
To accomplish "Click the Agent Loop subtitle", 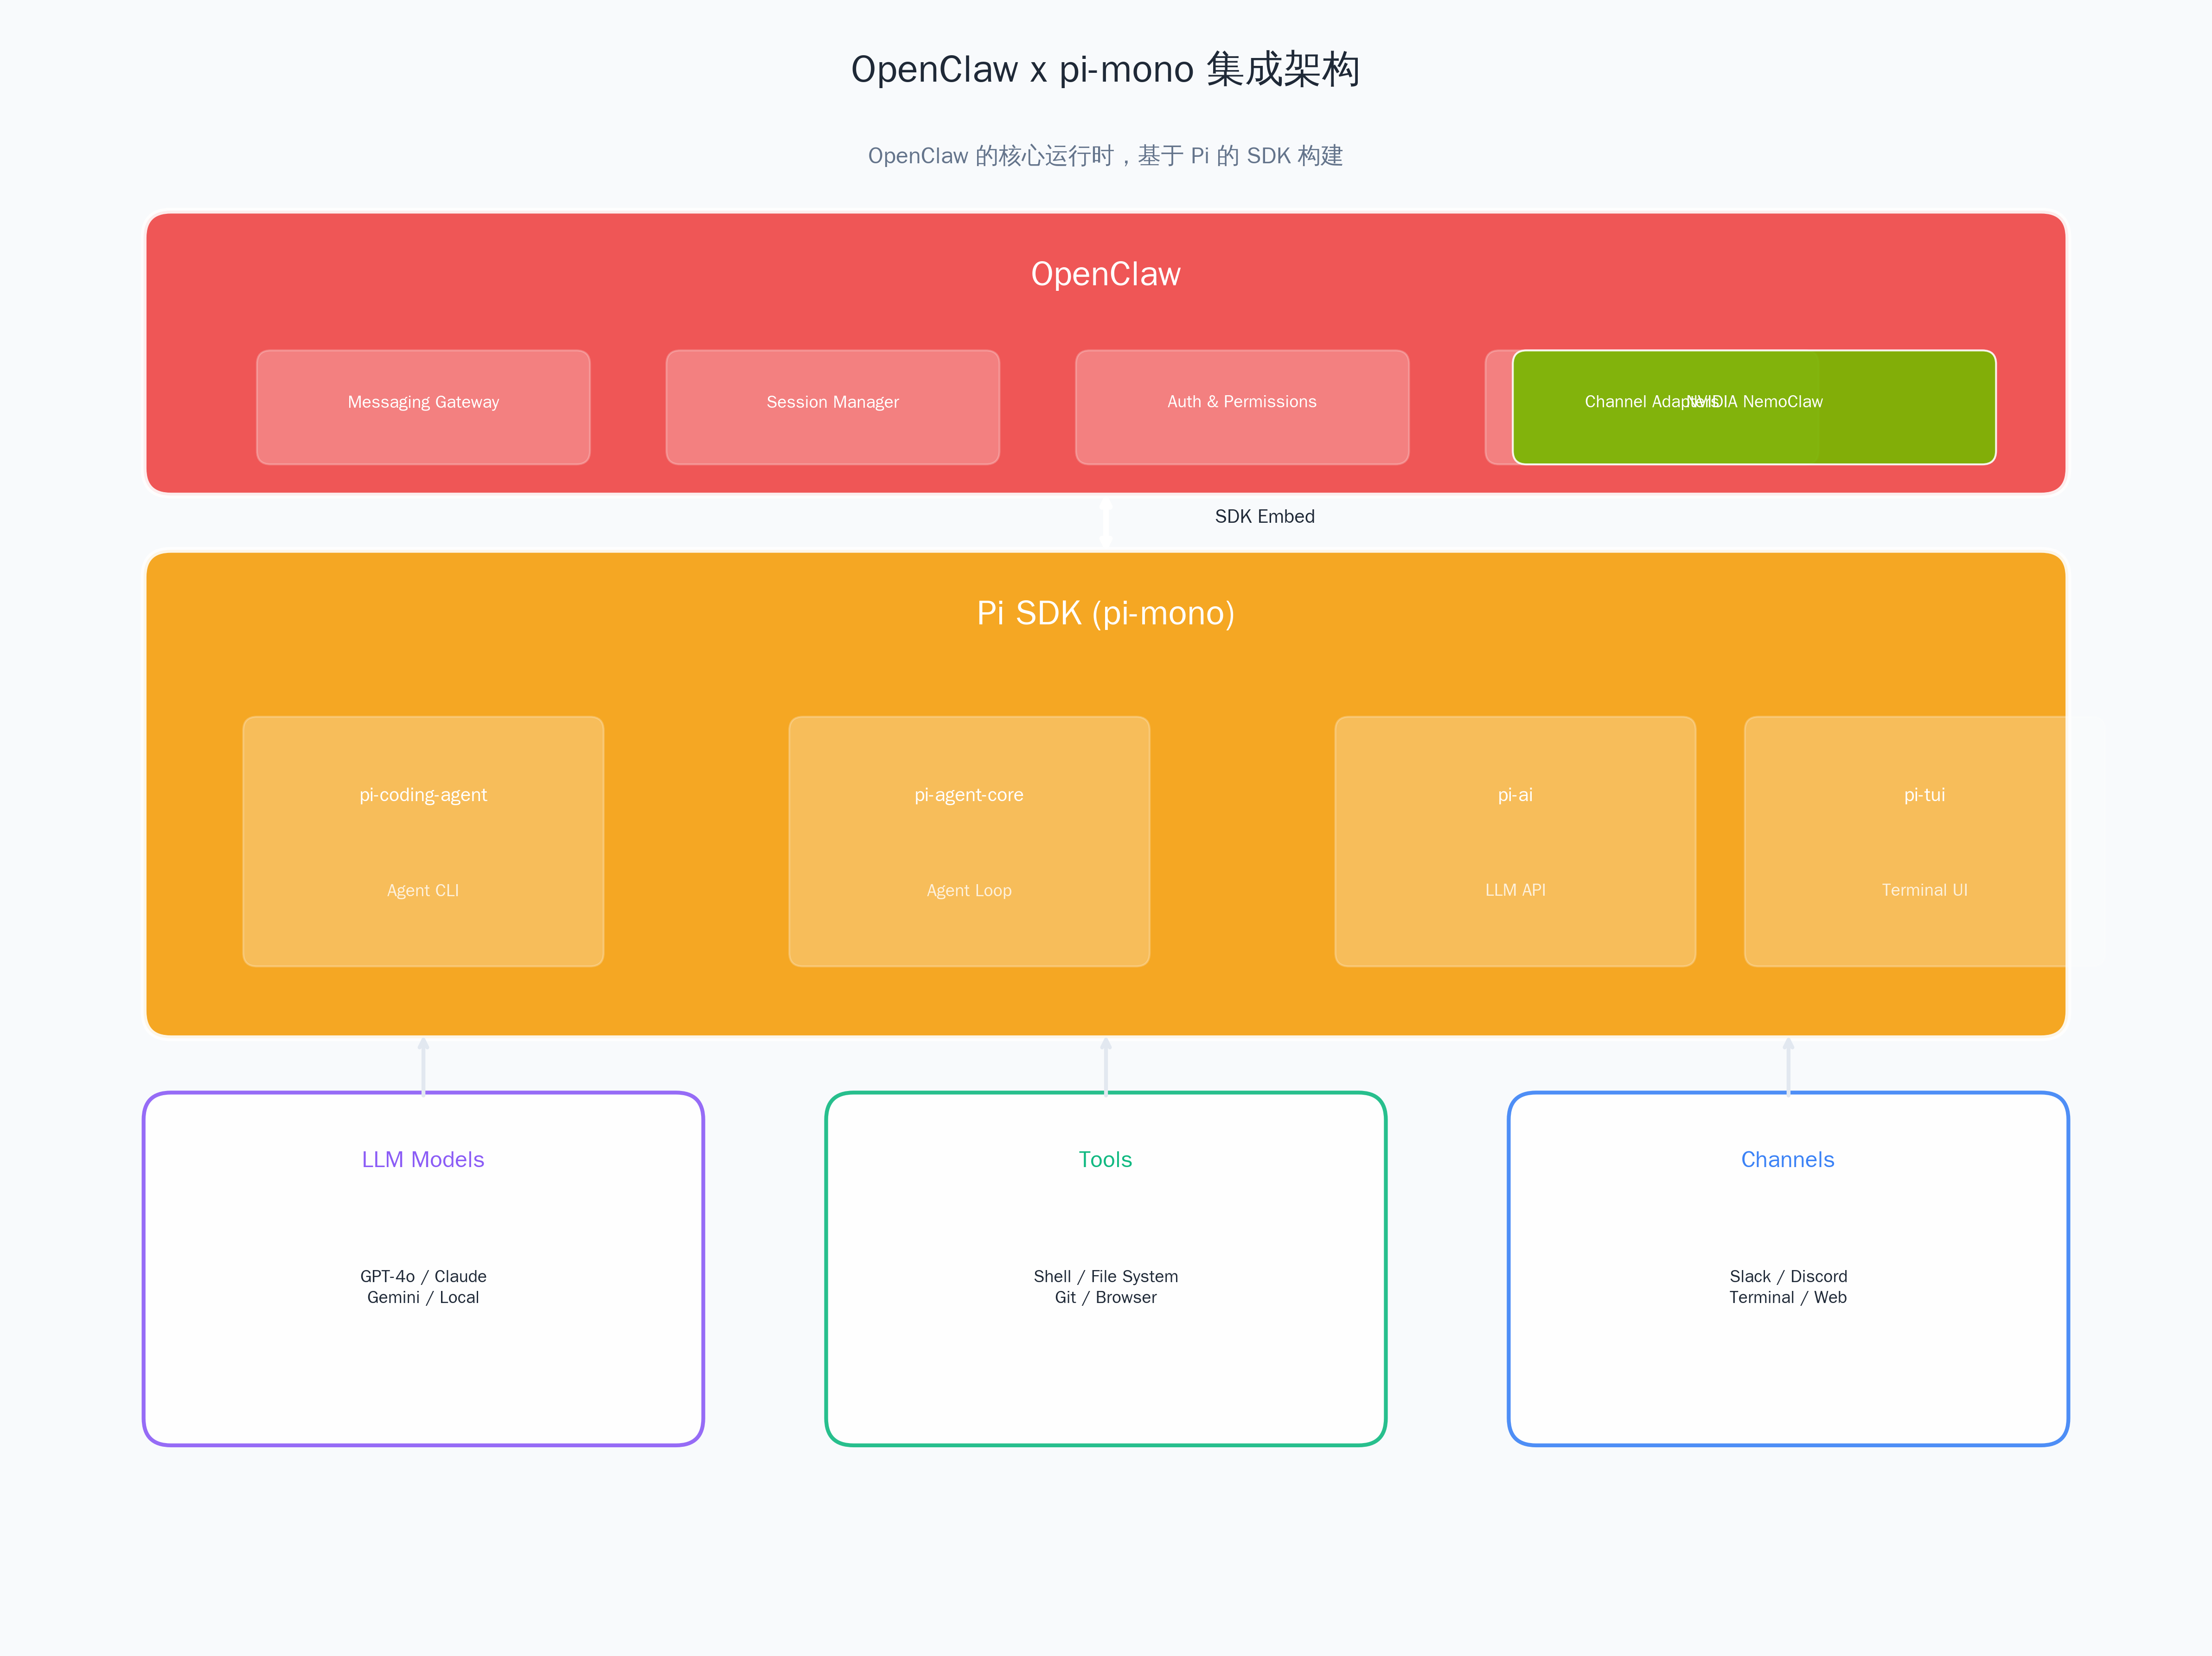I will [x=969, y=890].
